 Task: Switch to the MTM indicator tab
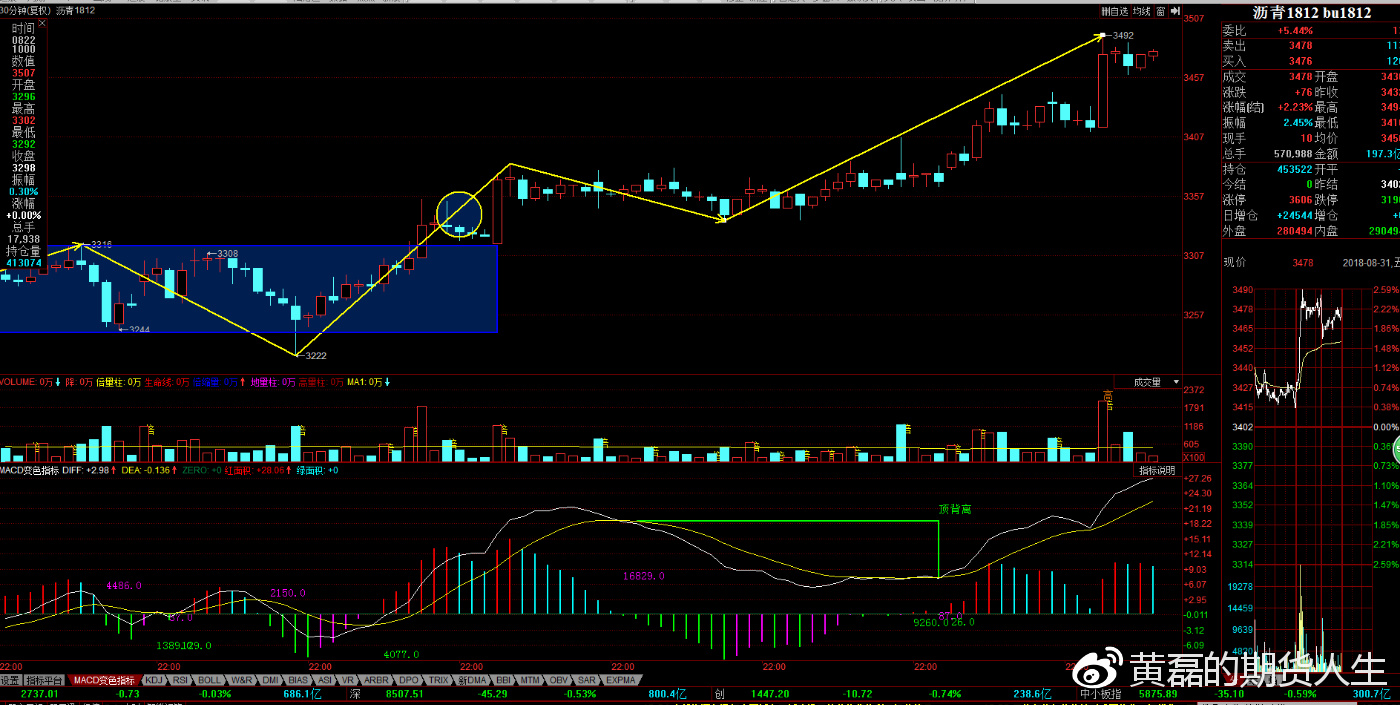point(531,680)
